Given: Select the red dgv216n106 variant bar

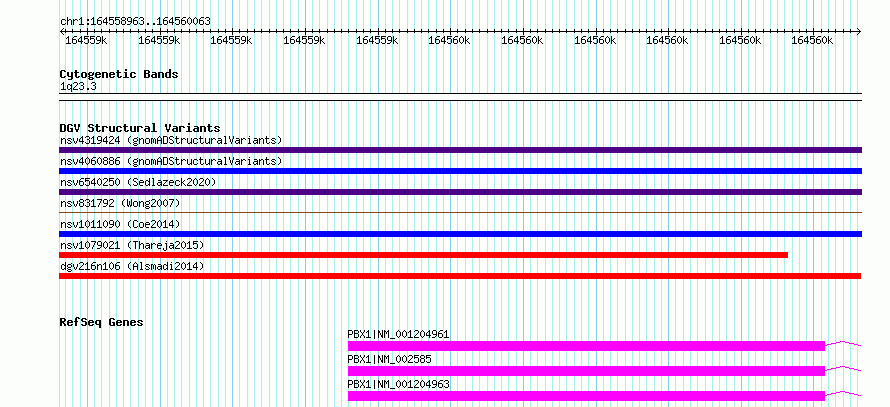Looking at the screenshot, I should [x=460, y=276].
